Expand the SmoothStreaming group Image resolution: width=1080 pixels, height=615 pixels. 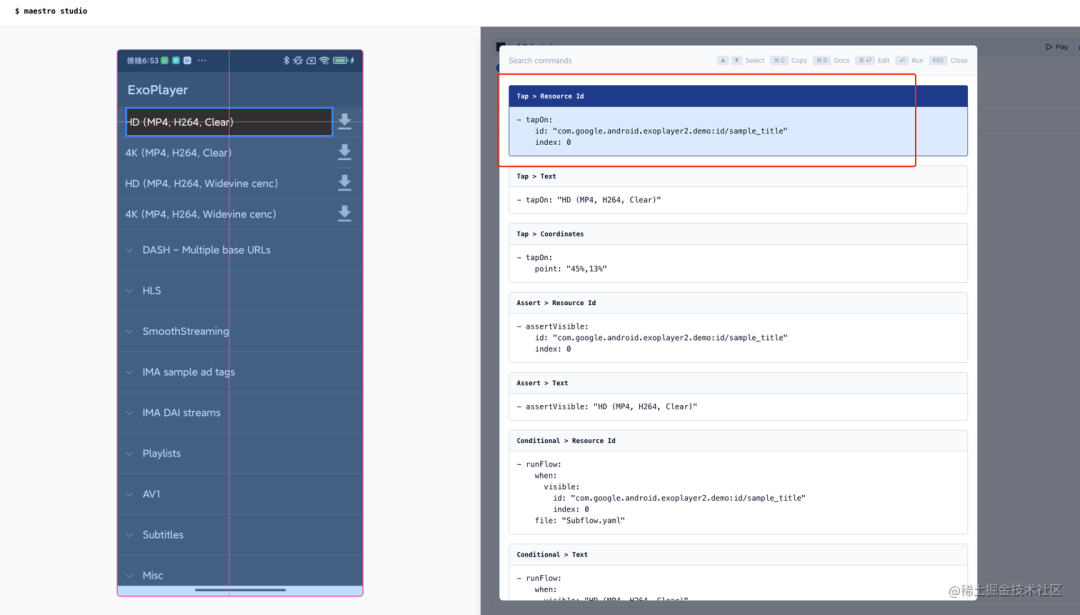(240, 331)
